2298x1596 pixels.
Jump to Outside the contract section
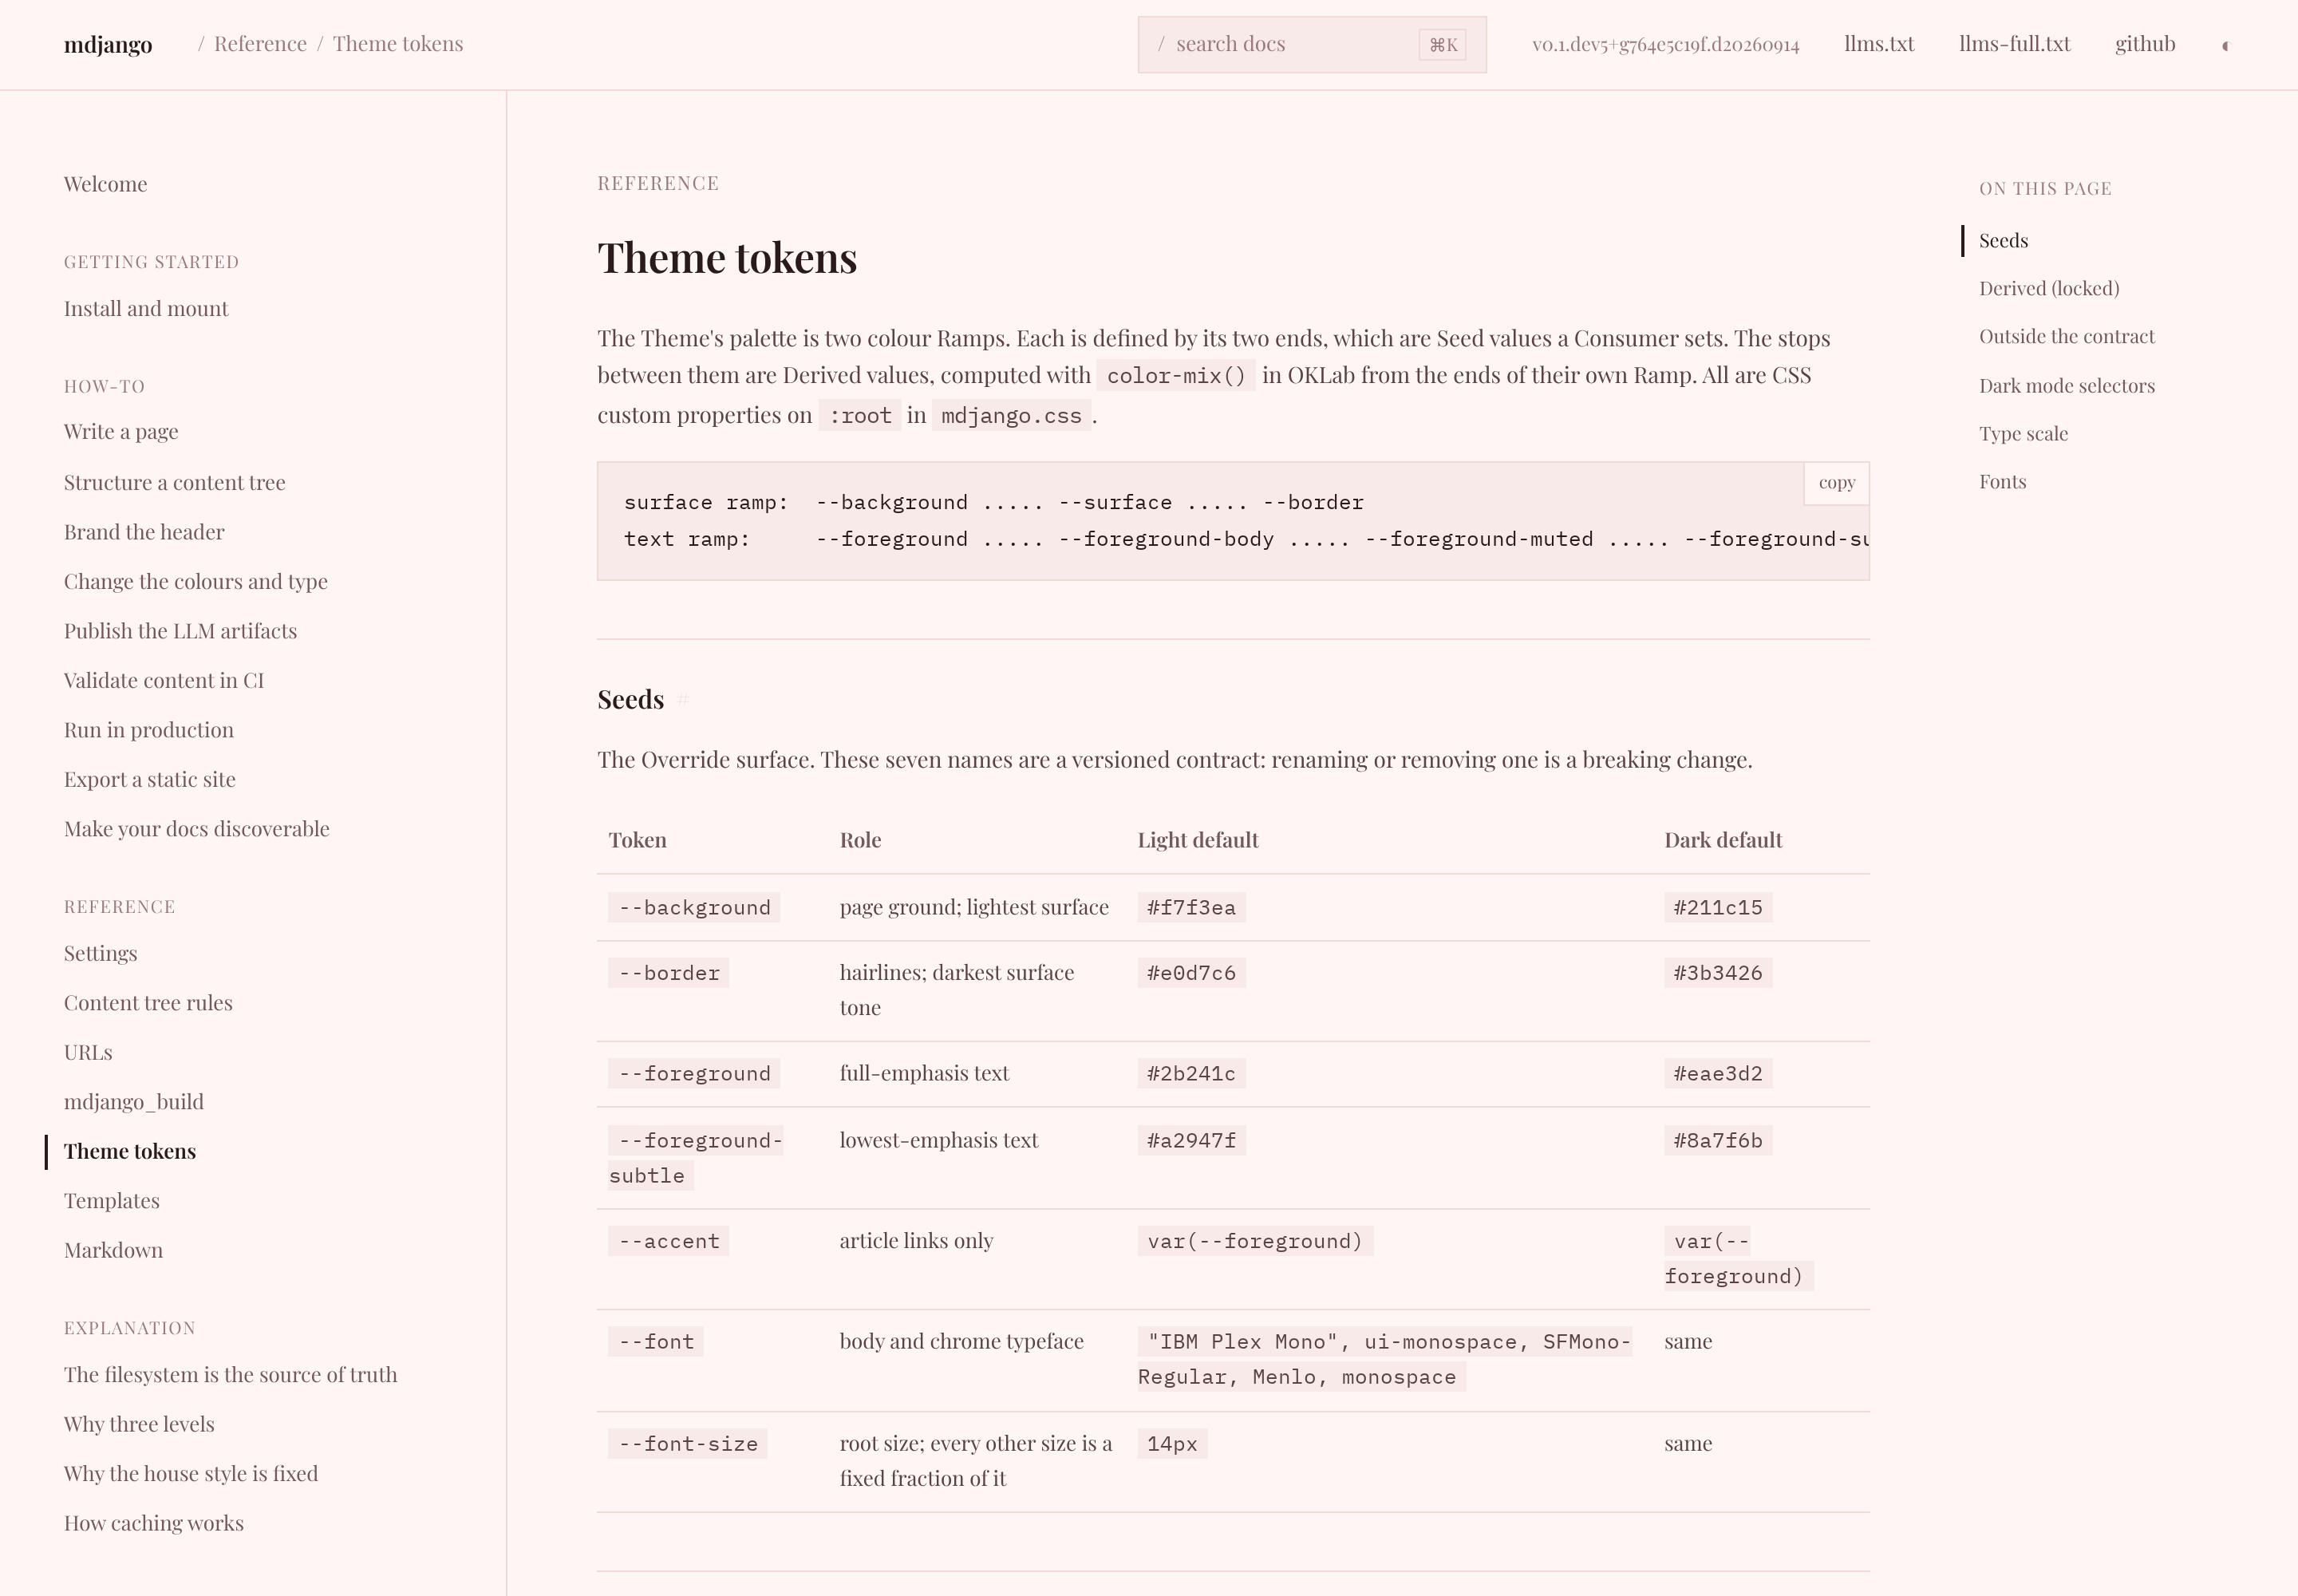pos(2067,337)
